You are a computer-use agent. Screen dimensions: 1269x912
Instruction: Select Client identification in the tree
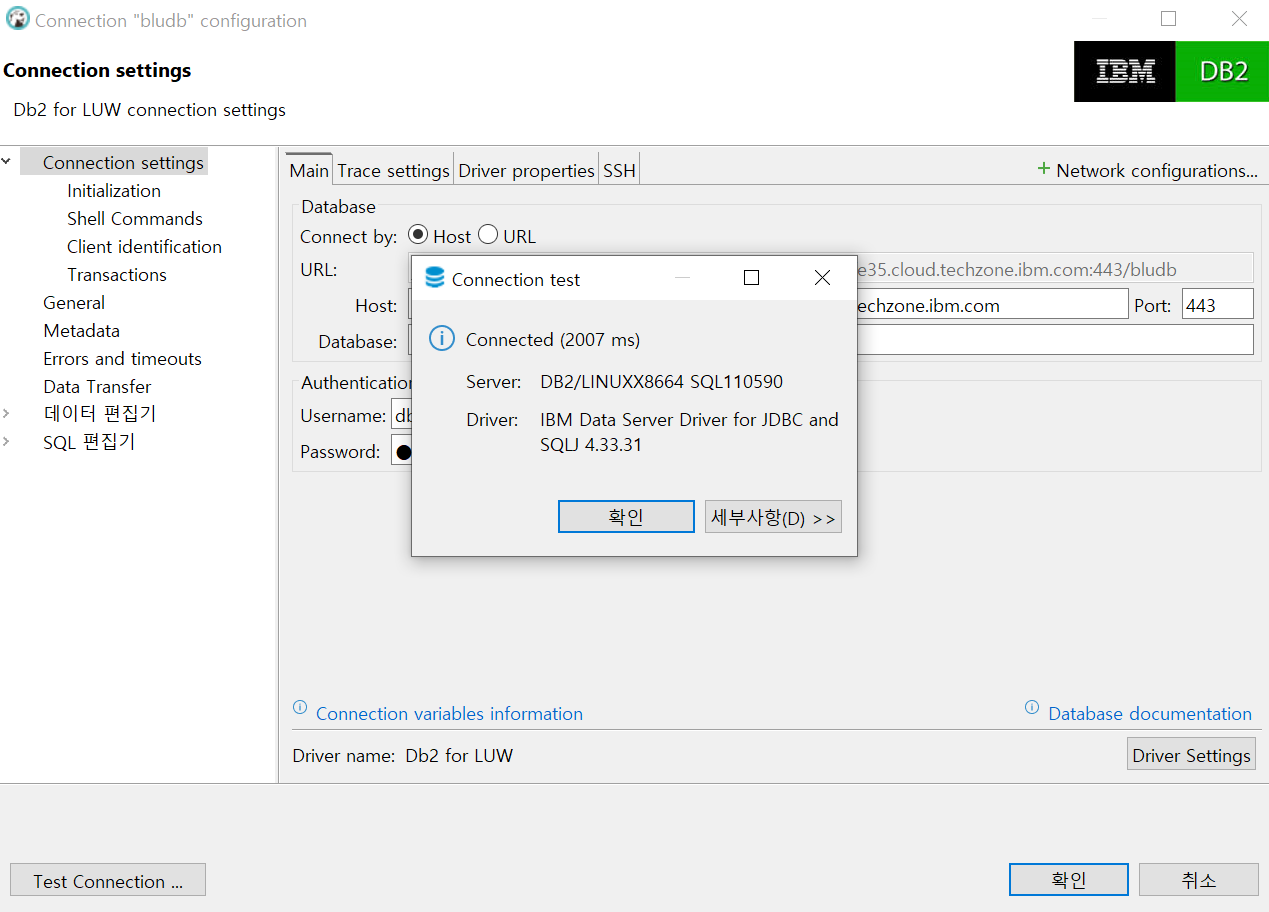[x=144, y=246]
